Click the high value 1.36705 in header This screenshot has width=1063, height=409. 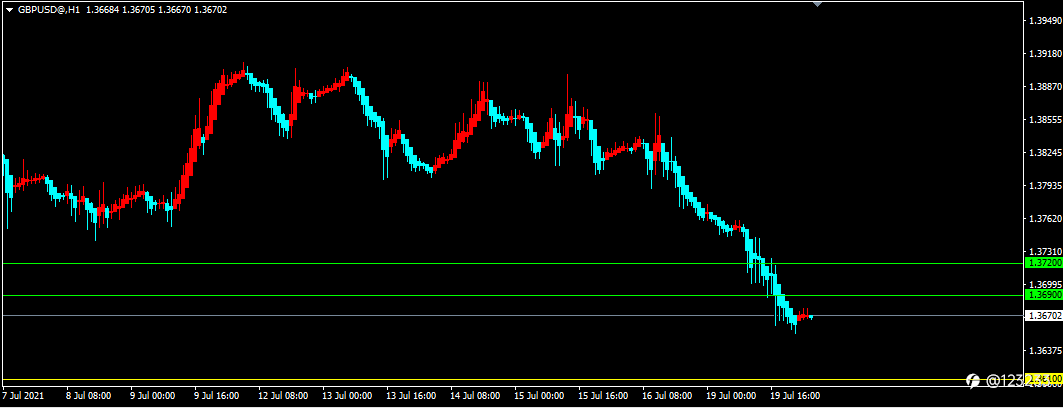(138, 10)
